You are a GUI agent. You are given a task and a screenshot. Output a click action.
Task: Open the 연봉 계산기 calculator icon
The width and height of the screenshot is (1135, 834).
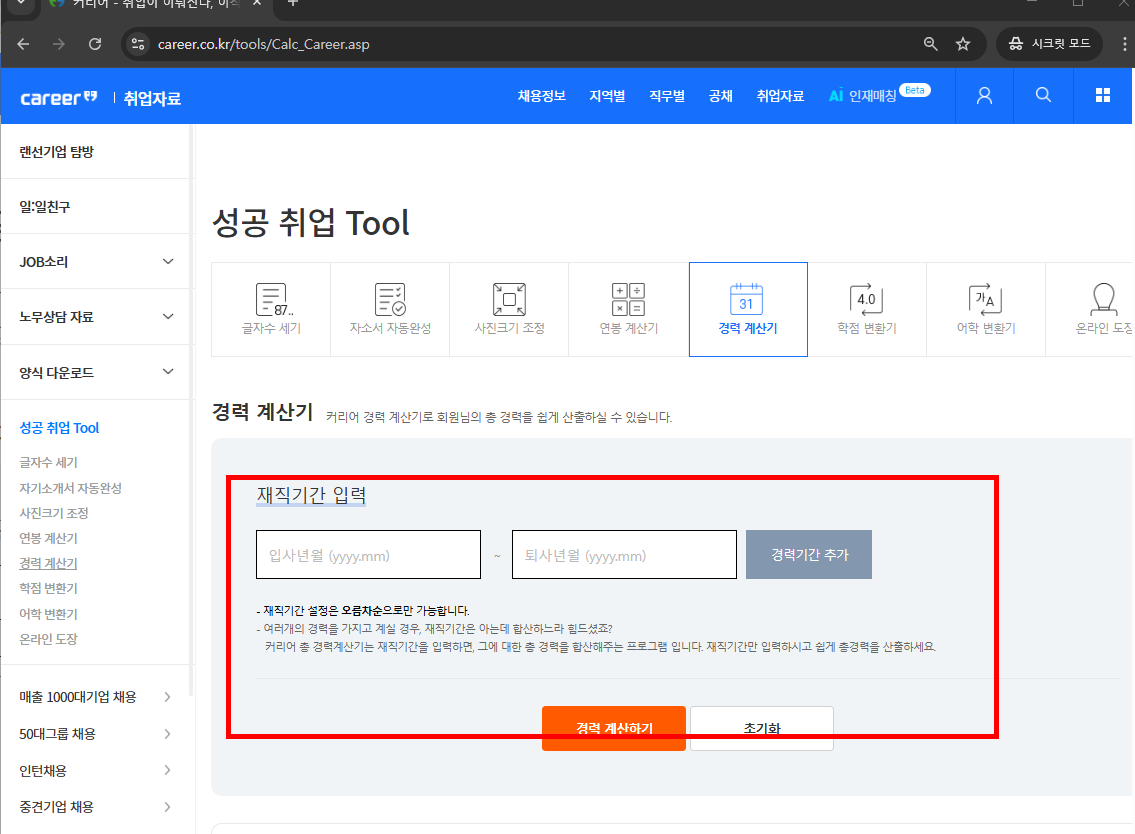click(x=628, y=309)
